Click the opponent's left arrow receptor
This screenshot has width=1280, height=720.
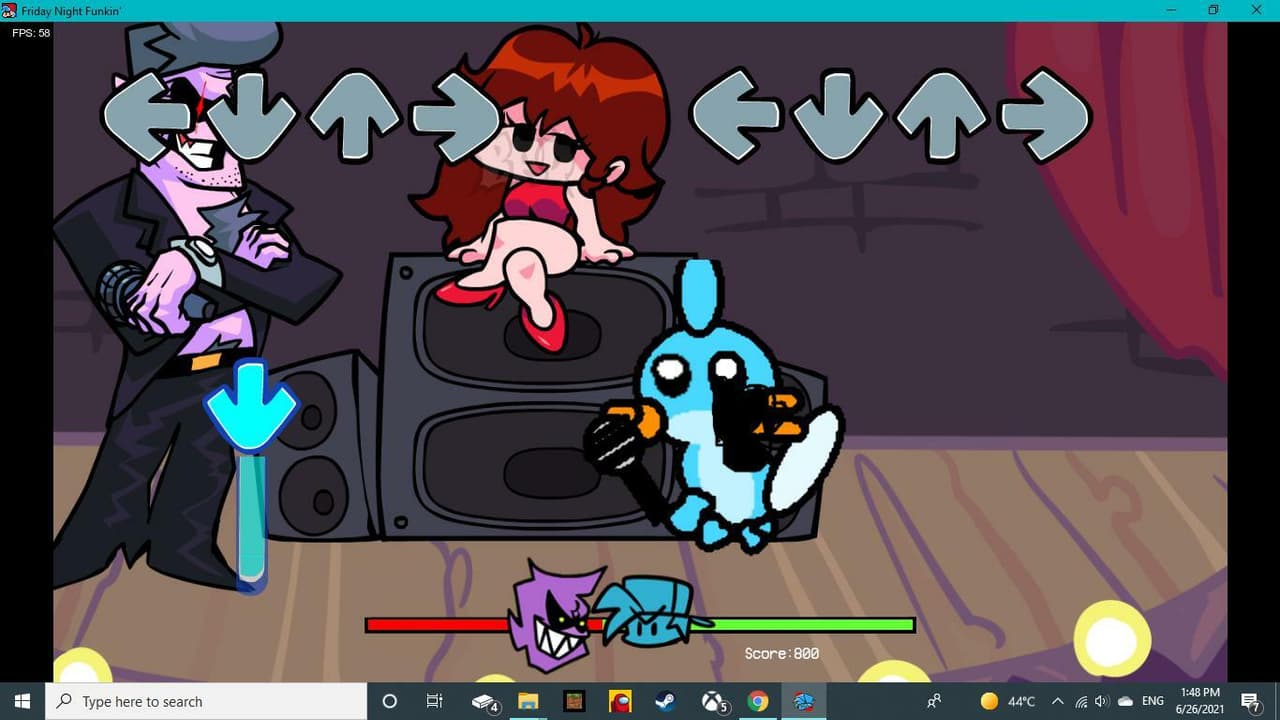(147, 116)
